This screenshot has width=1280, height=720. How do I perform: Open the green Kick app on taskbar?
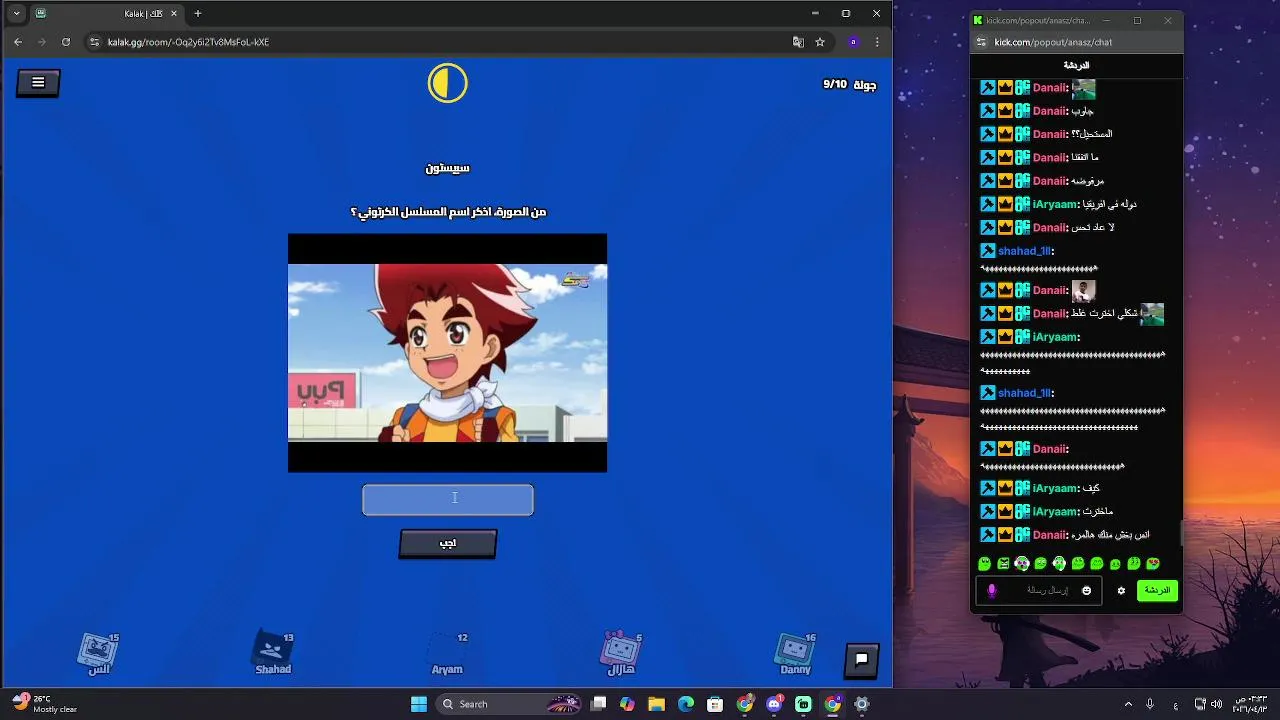tap(803, 704)
